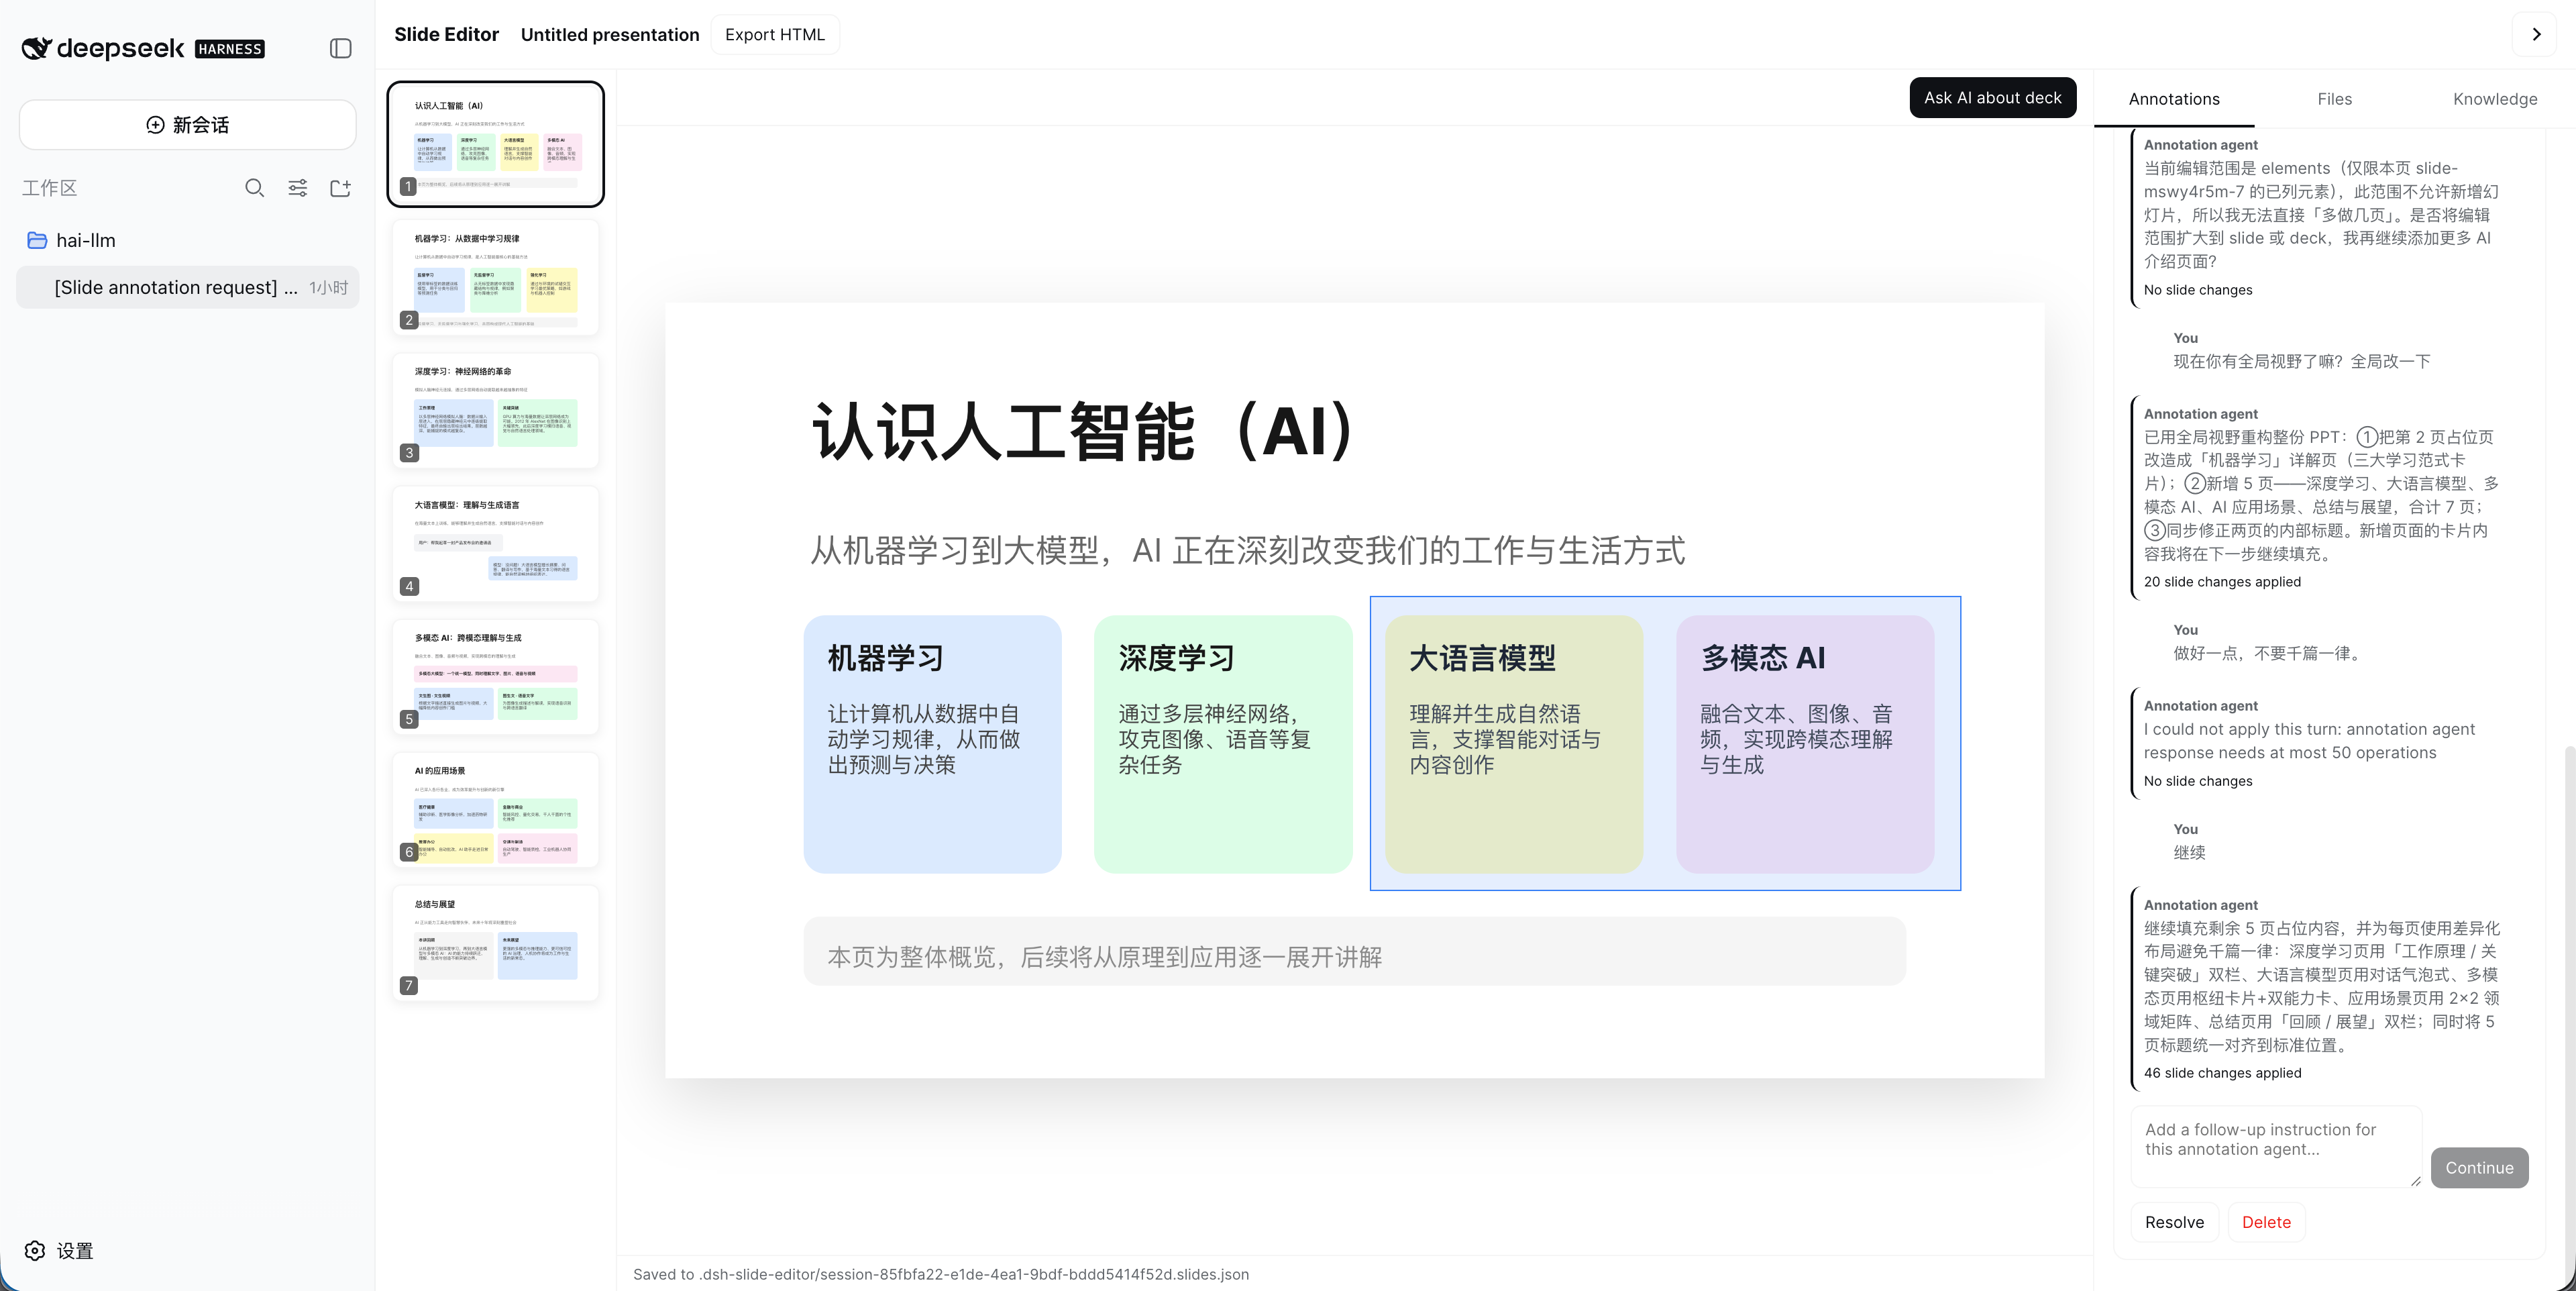Click the add-folder icon in workspace
The image size is (2576, 1291).
pos(340,188)
